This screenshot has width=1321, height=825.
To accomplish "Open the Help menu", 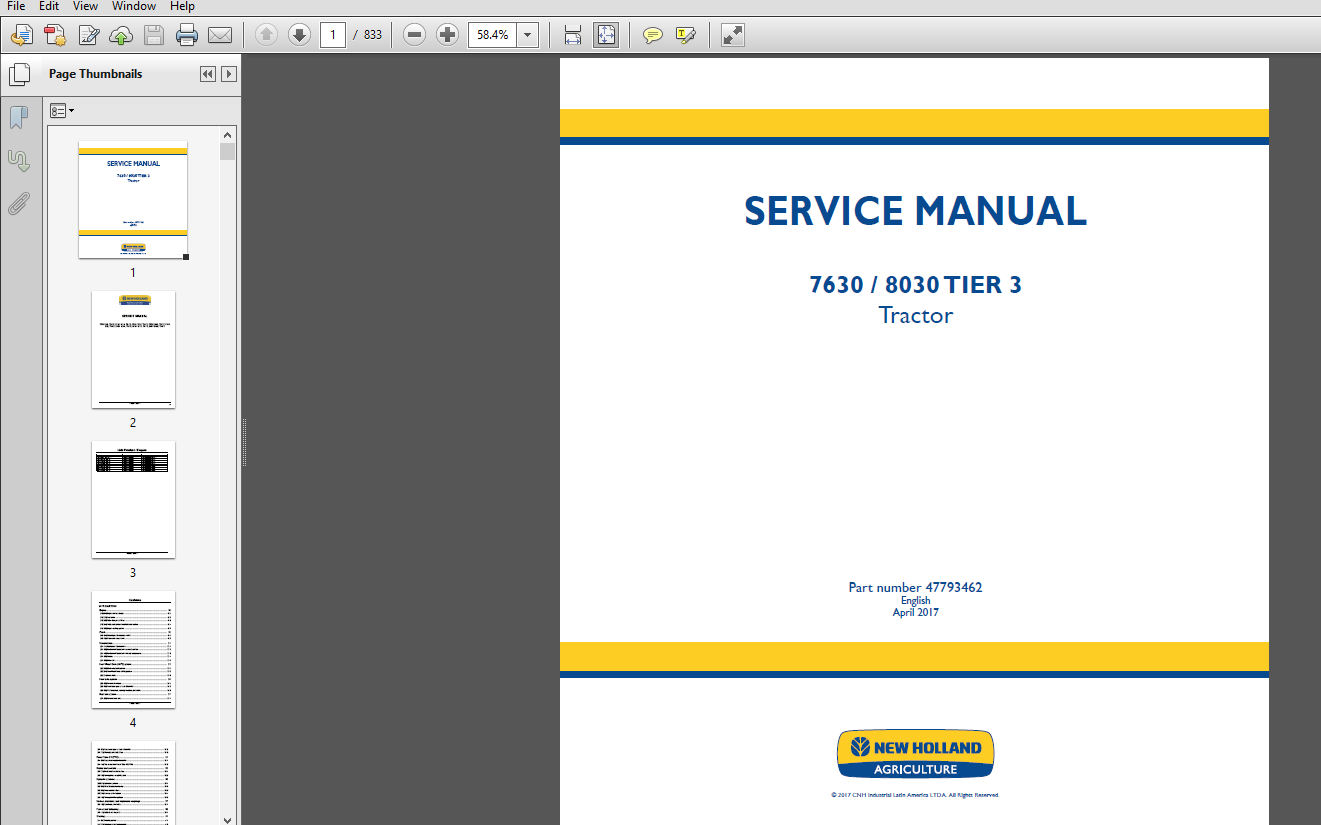I will (x=182, y=6).
